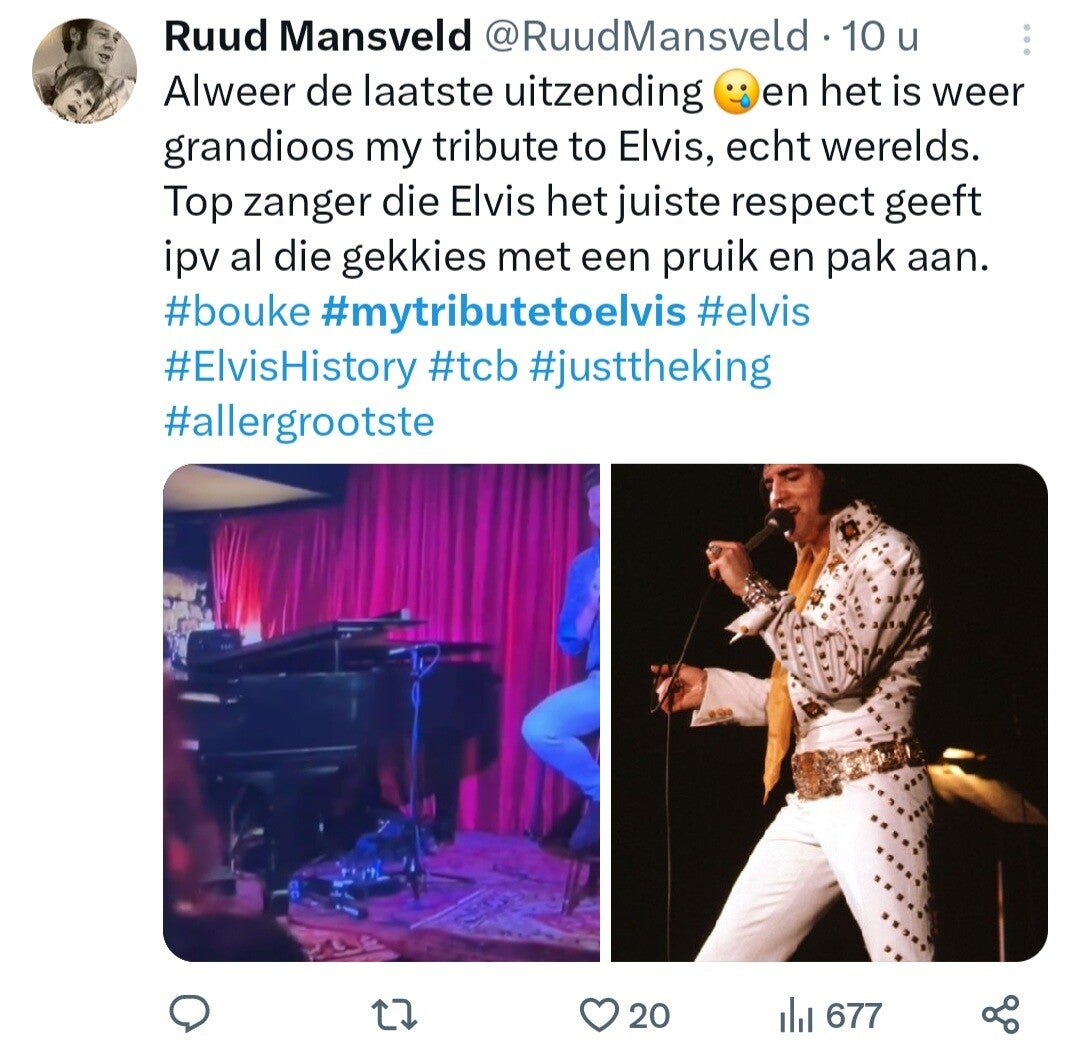This screenshot has width=1080, height=1054.
Task: Open the white jumpsuit singer photo
Action: 829,712
